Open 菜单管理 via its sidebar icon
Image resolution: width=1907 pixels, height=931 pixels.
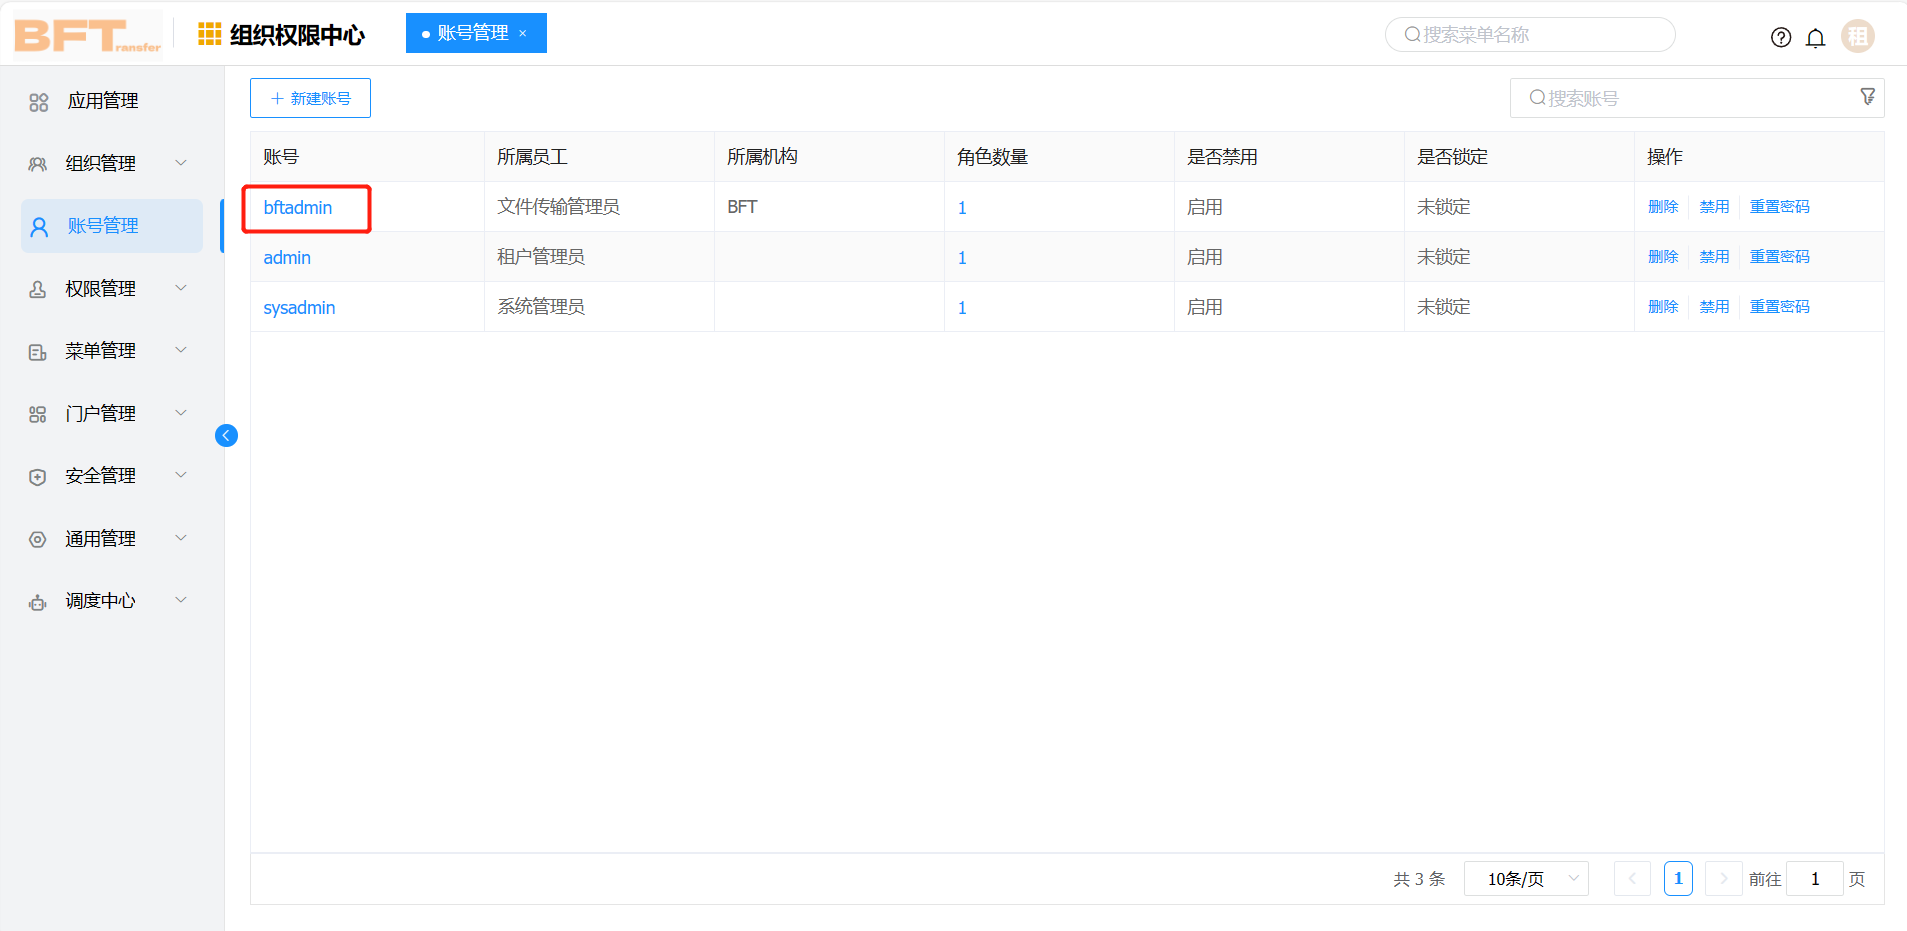(x=38, y=351)
